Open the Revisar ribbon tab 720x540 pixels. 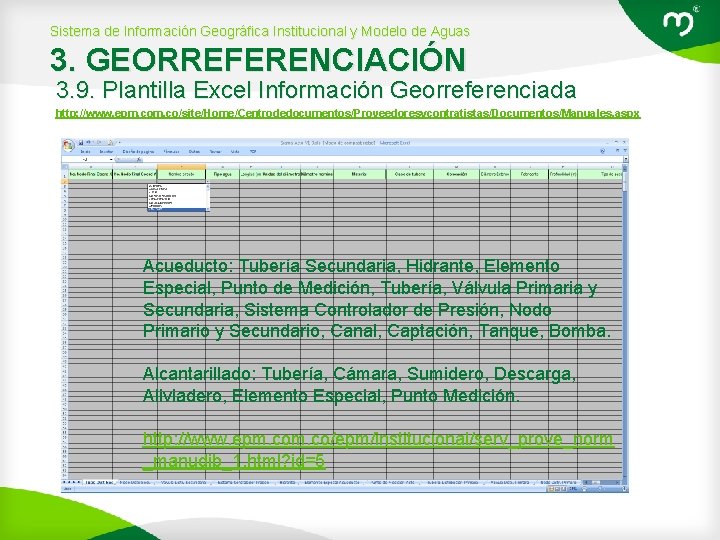click(215, 152)
